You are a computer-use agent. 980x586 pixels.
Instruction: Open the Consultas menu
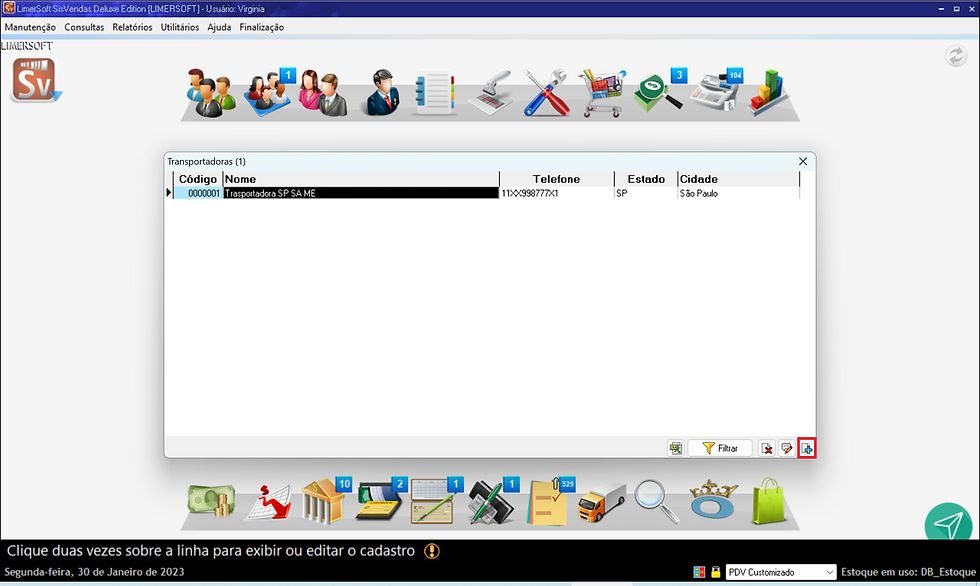pyautogui.click(x=84, y=27)
